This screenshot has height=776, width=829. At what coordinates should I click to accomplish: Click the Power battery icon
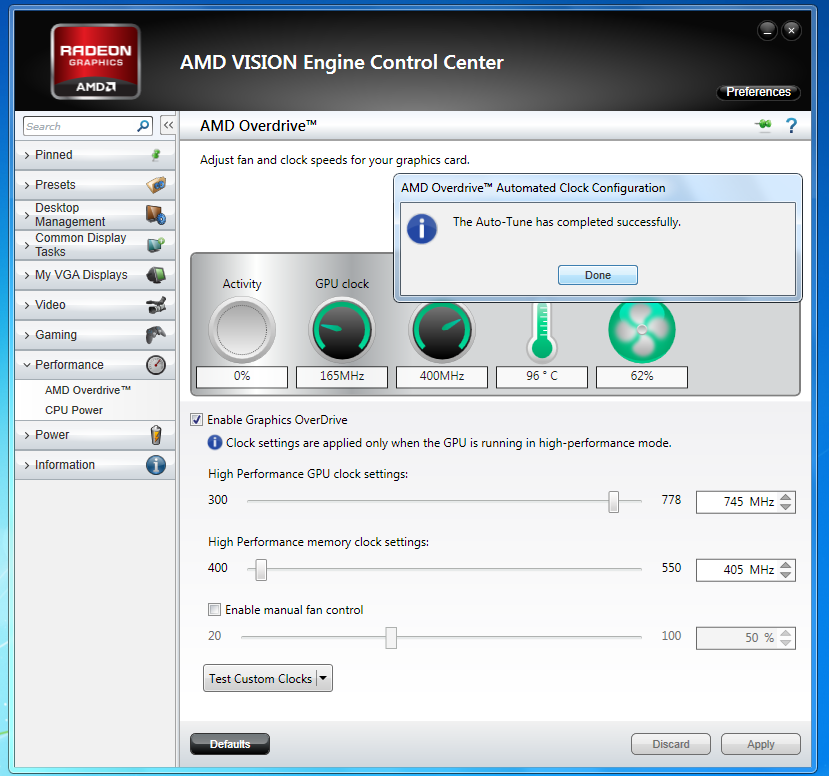click(156, 435)
